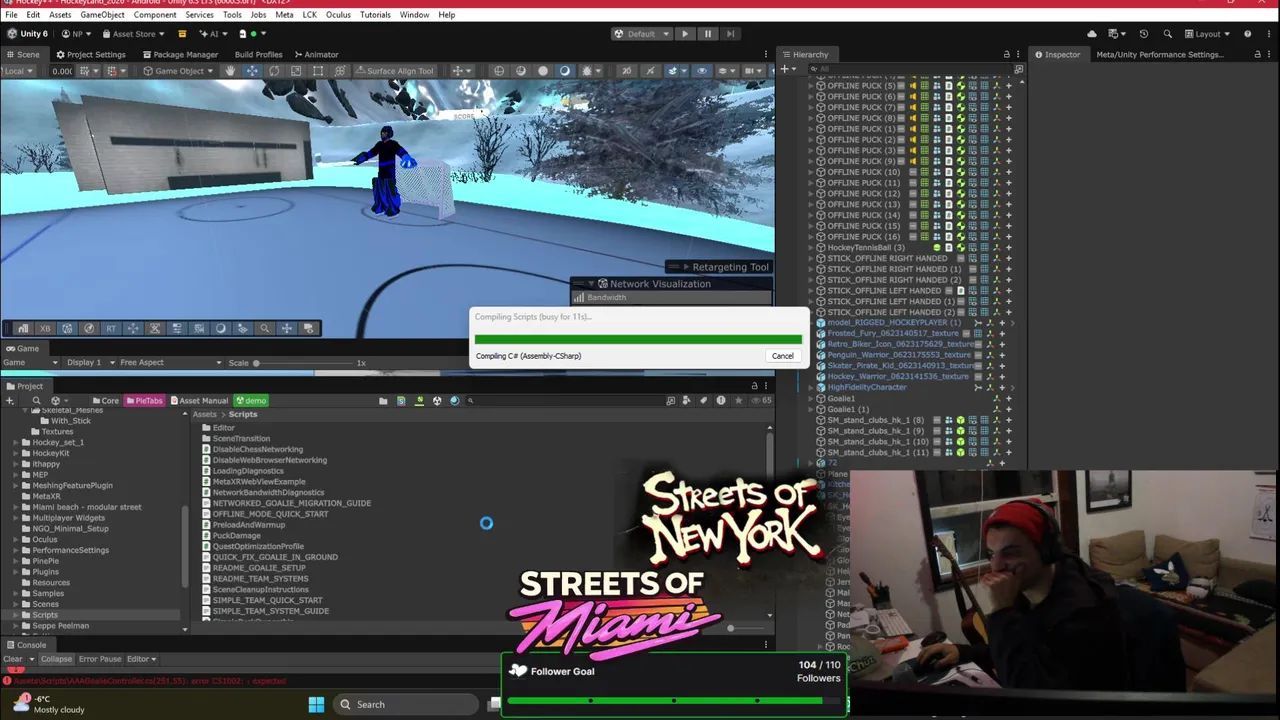Switch to the Build Profiles tab
This screenshot has width=1280, height=720.
tap(258, 55)
